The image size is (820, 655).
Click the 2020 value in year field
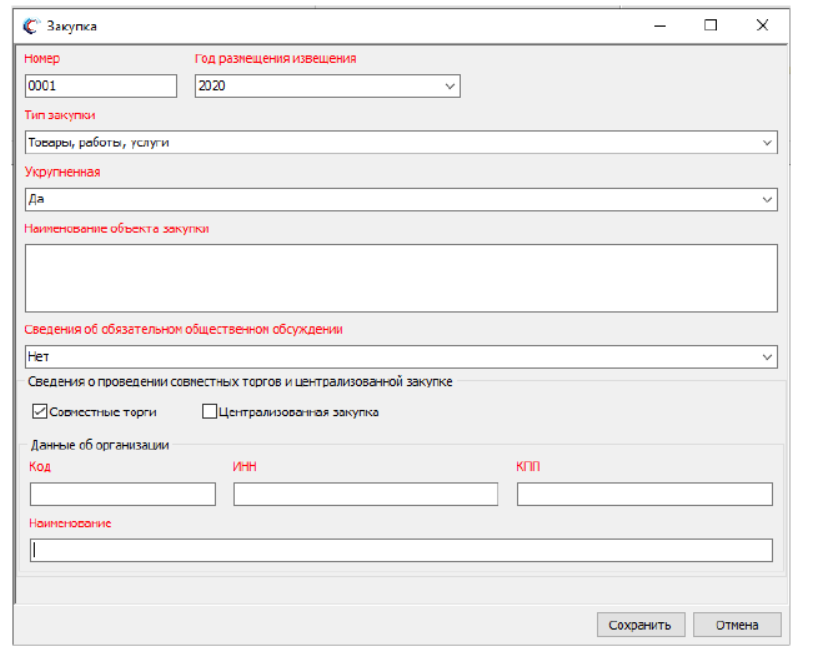point(213,86)
